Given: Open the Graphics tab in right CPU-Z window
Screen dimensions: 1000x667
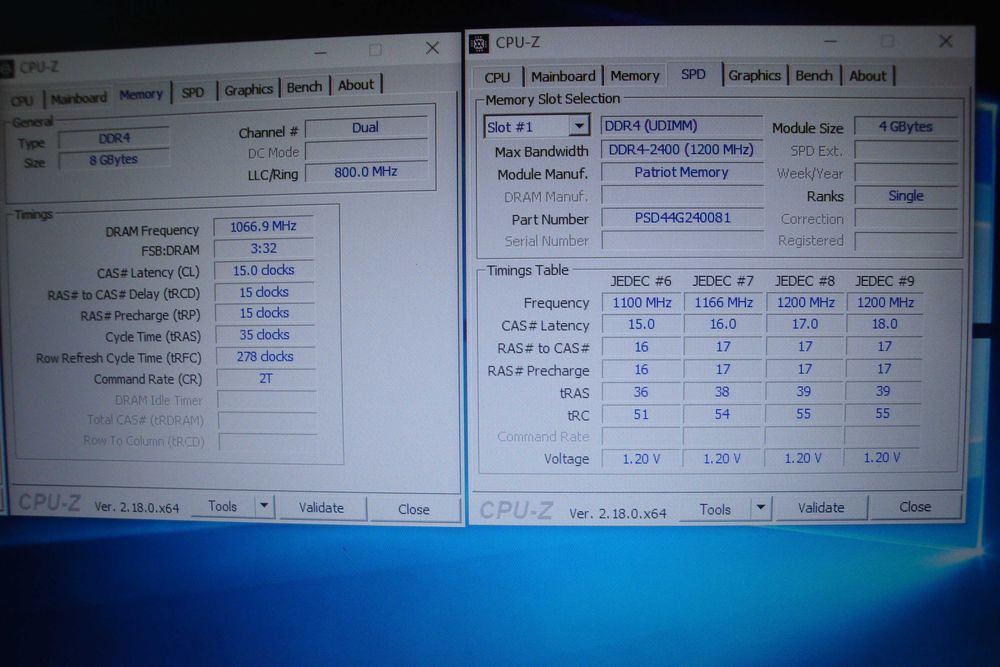Looking at the screenshot, I should (754, 75).
